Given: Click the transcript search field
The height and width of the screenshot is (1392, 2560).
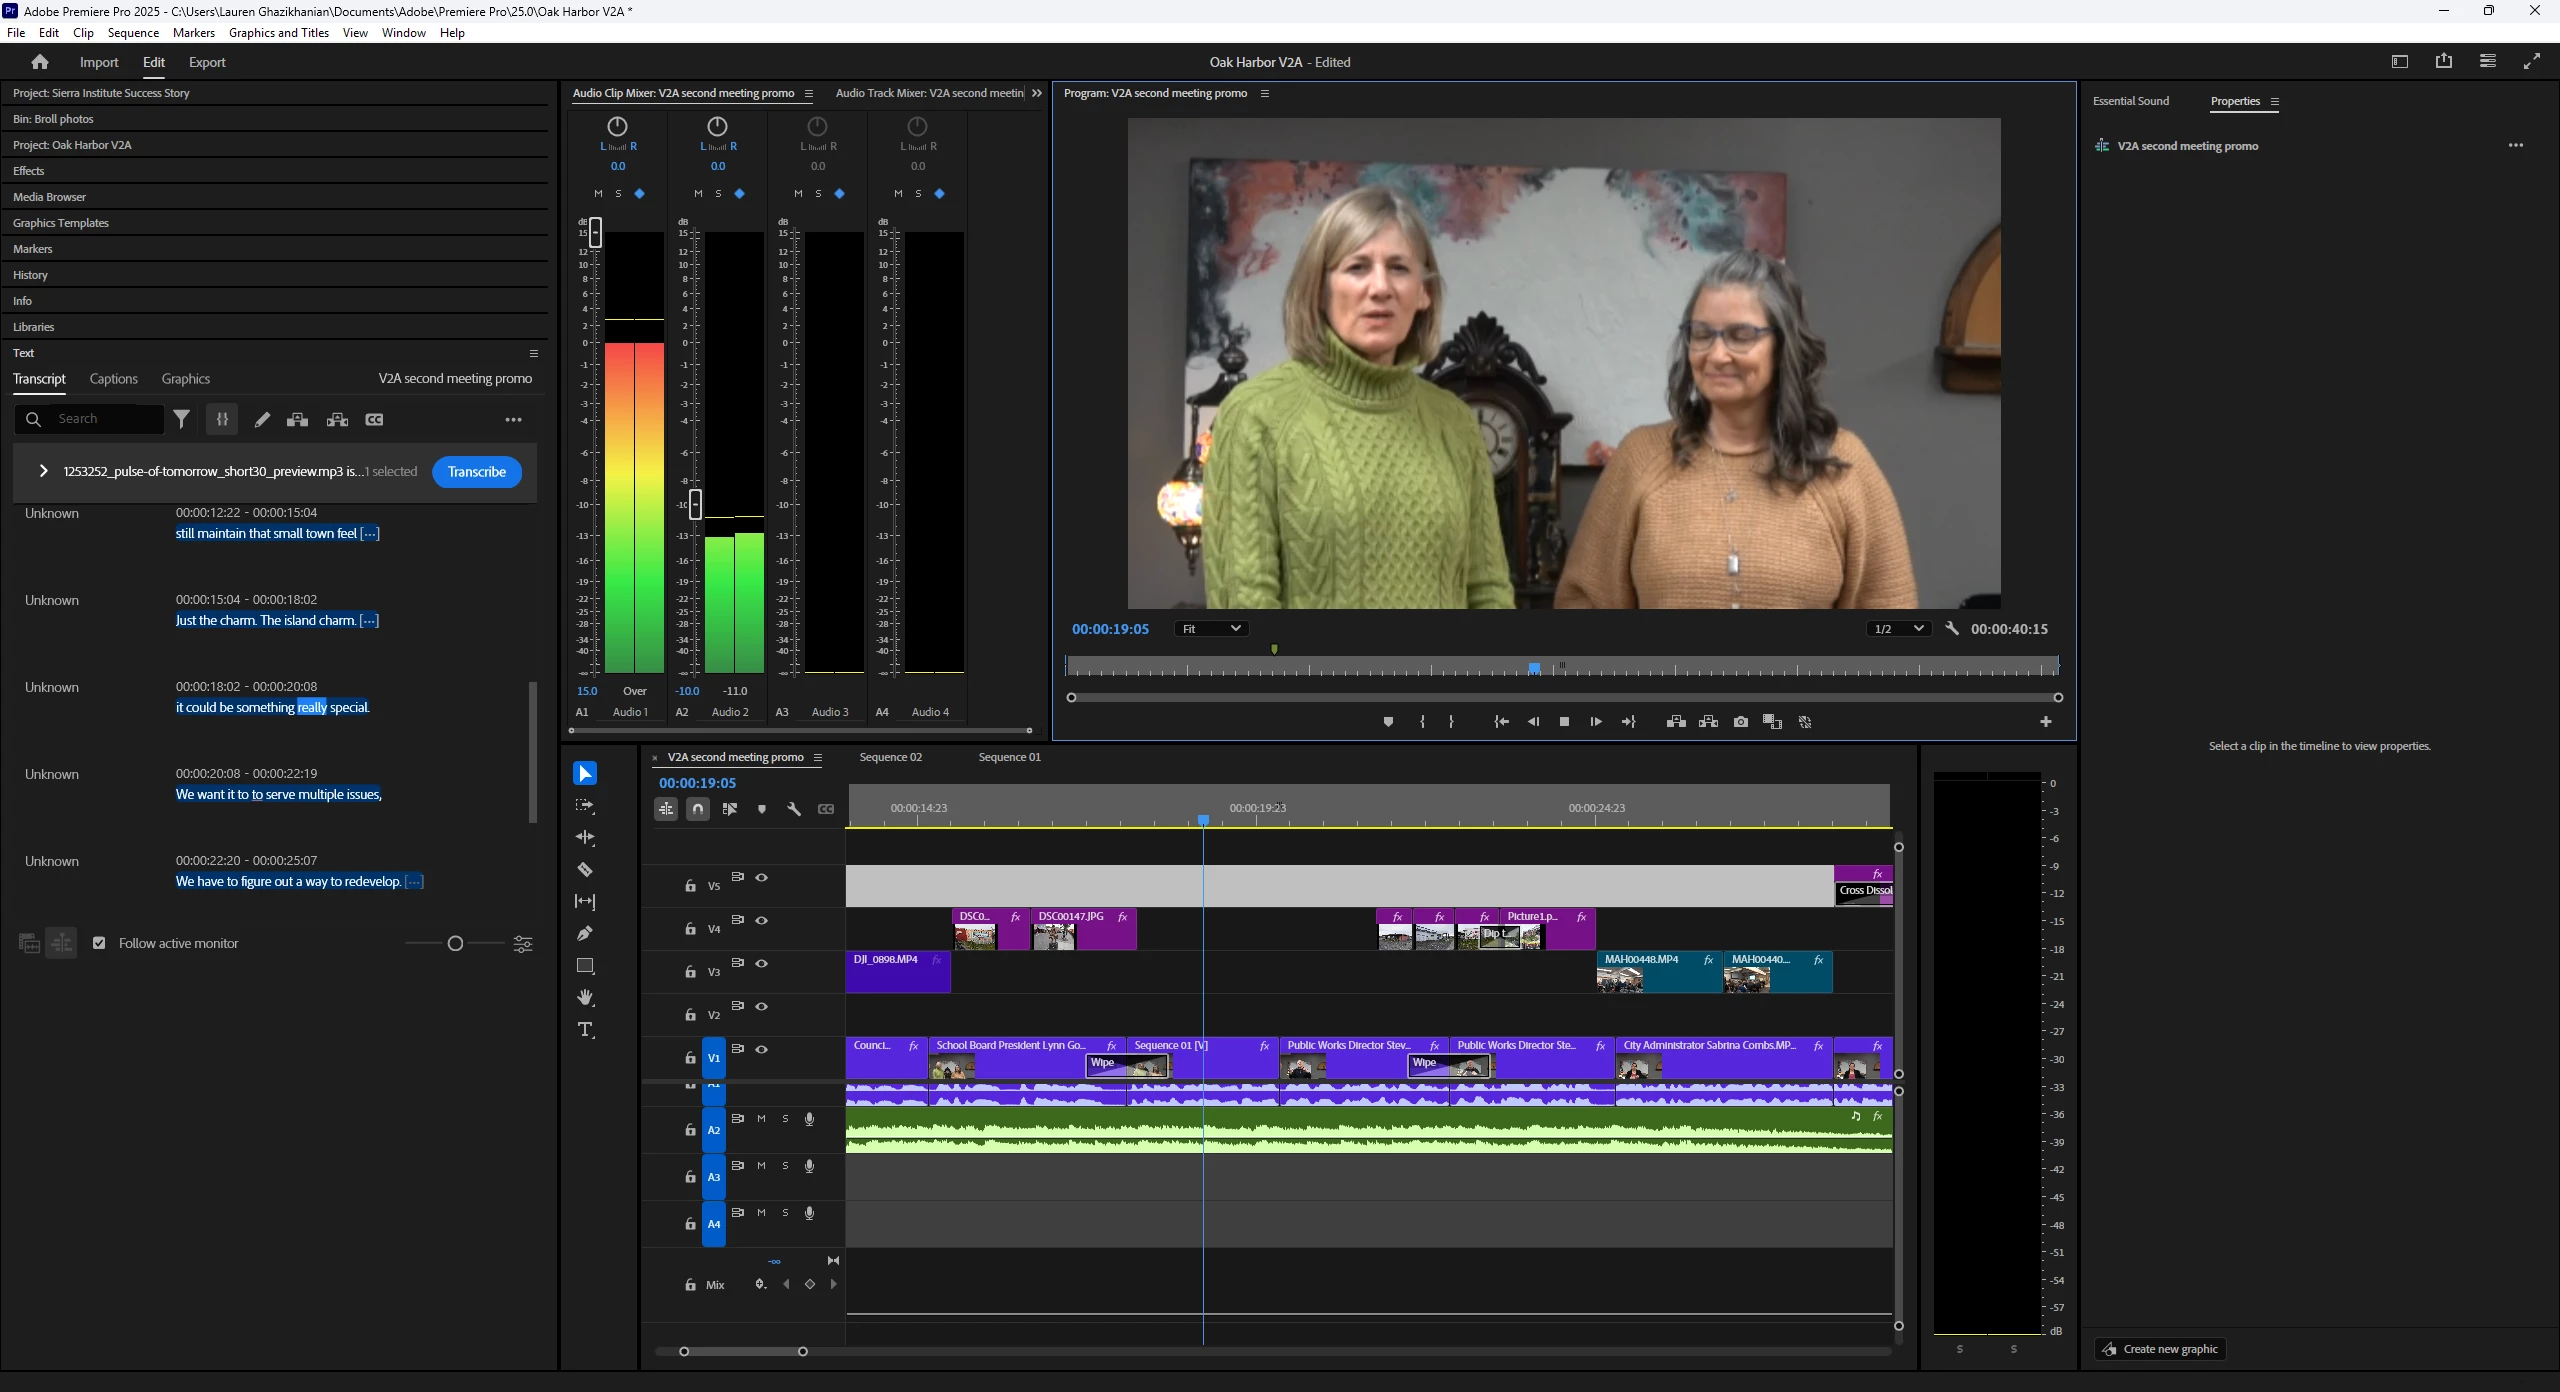Looking at the screenshot, I should 105,419.
